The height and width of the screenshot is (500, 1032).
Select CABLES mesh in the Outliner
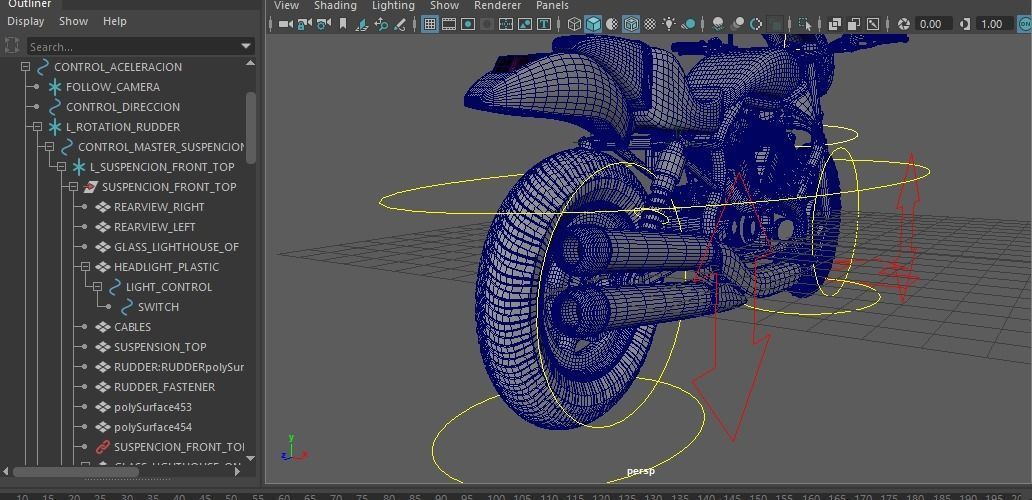132,327
